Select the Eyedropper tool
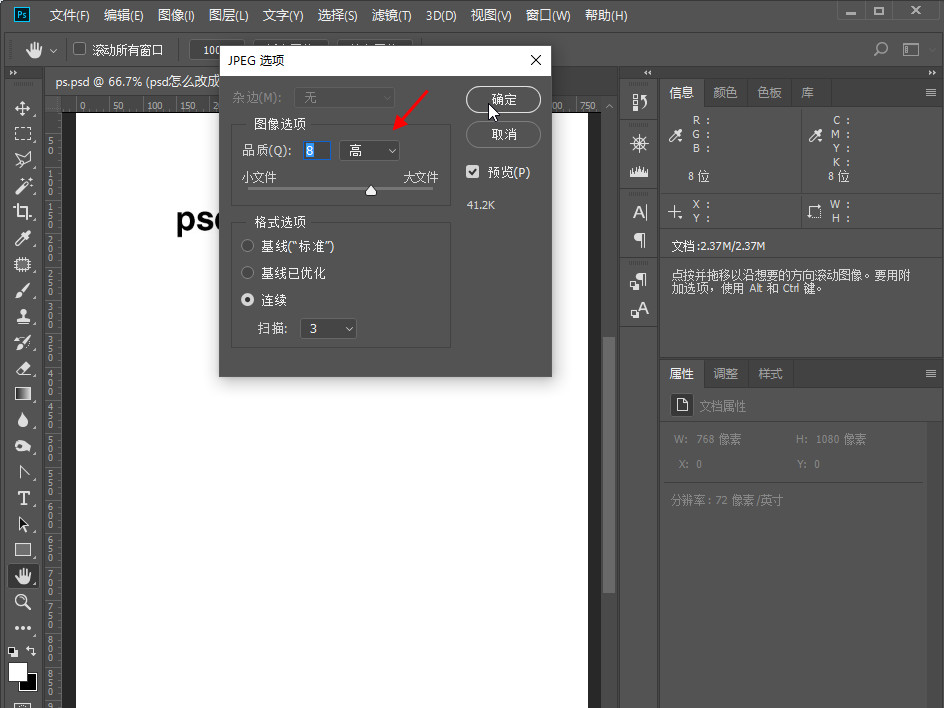The width and height of the screenshot is (944, 708). pyautogui.click(x=23, y=238)
